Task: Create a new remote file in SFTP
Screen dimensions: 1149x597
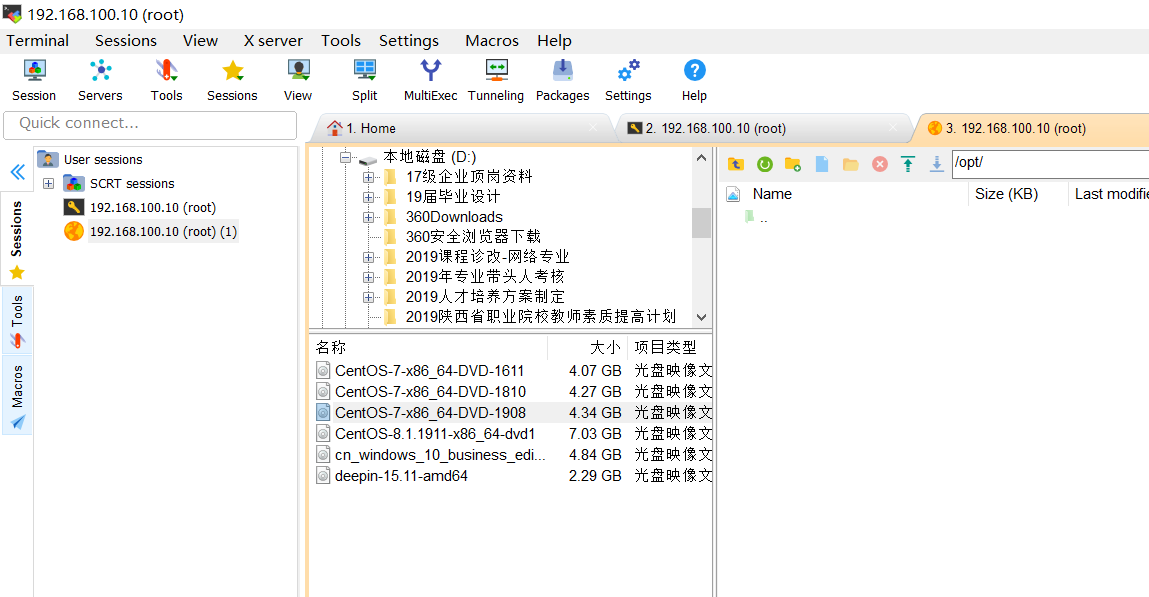Action: tap(821, 164)
